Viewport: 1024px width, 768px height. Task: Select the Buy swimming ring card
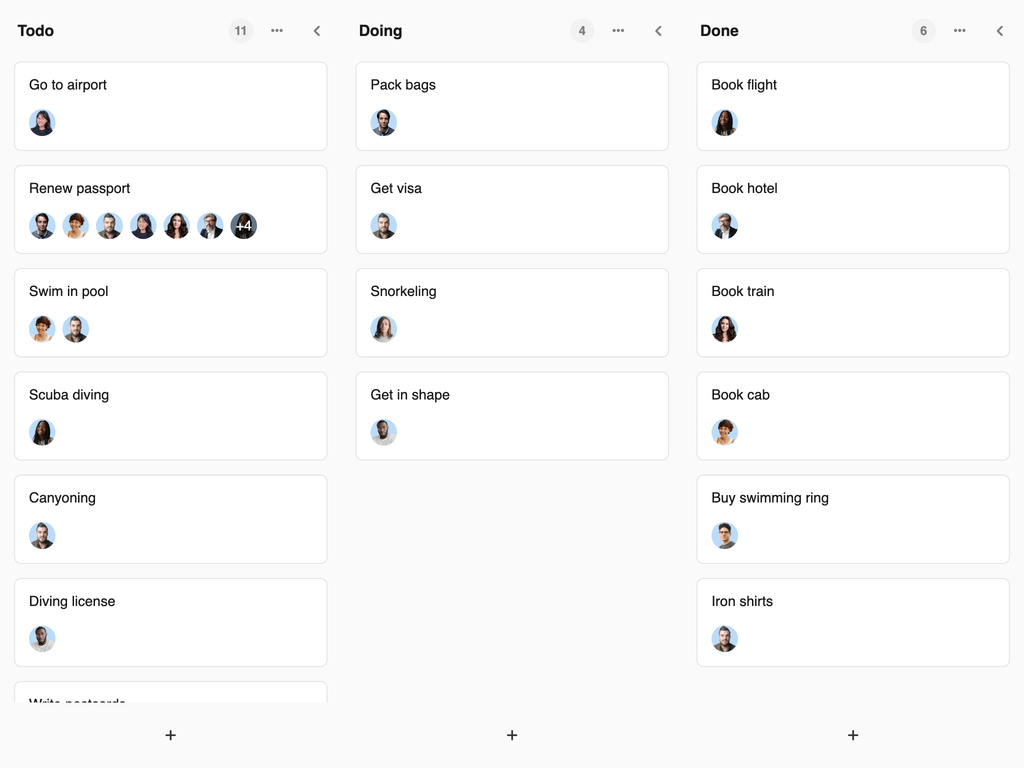click(x=853, y=499)
